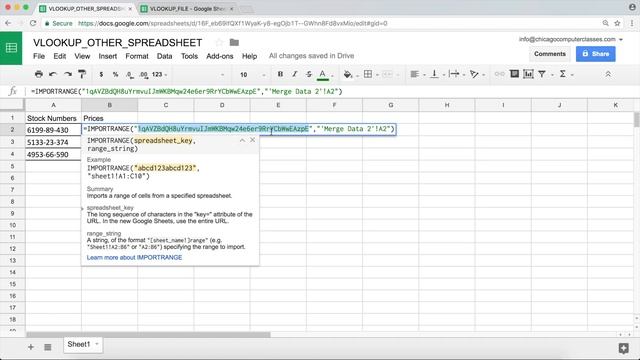Viewport: 640px width, 360px height.
Task: Open the View menu
Action: click(82, 56)
